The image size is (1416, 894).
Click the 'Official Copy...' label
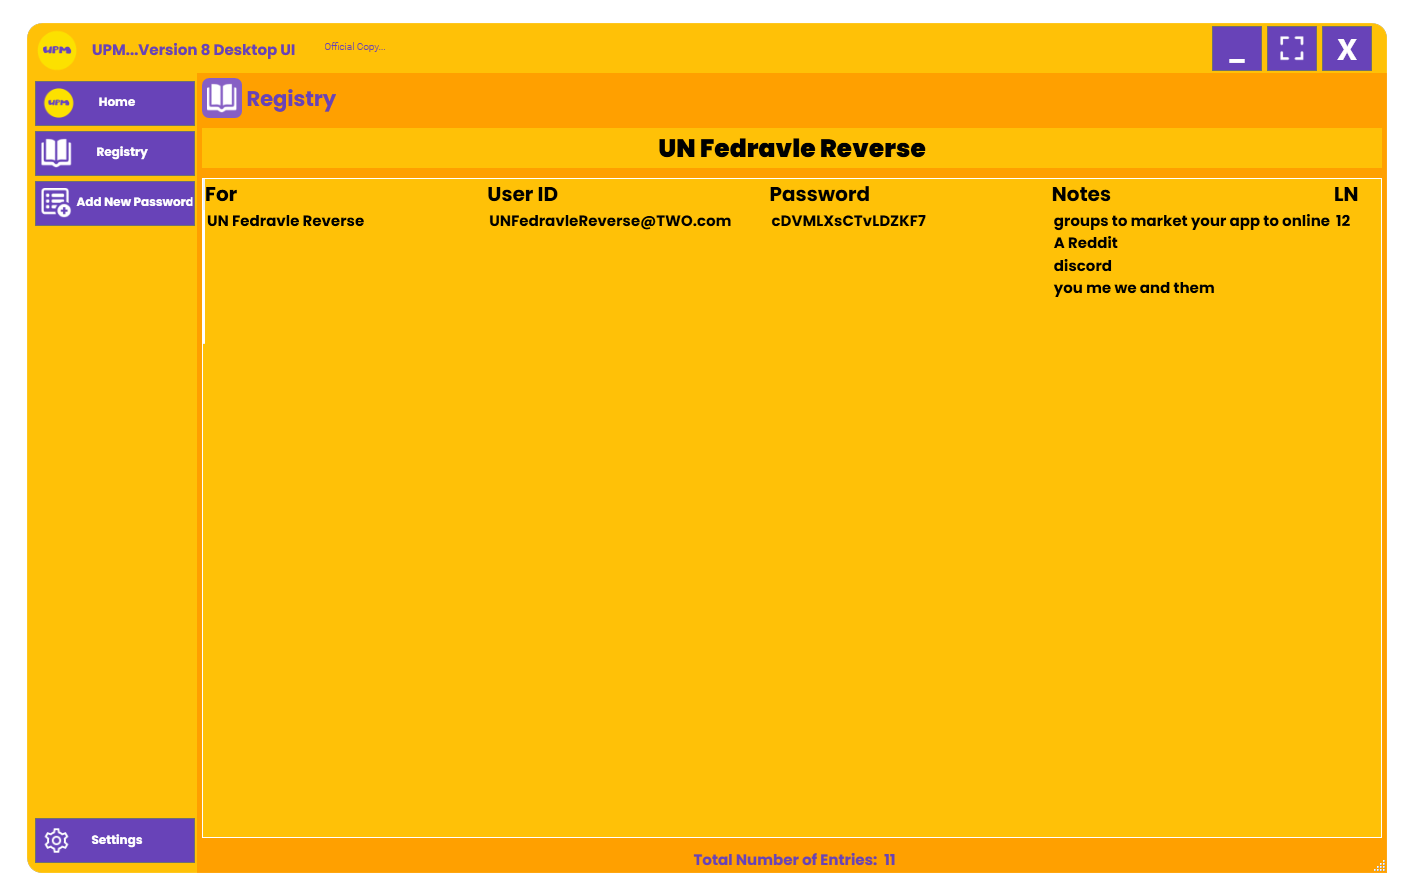tap(354, 47)
